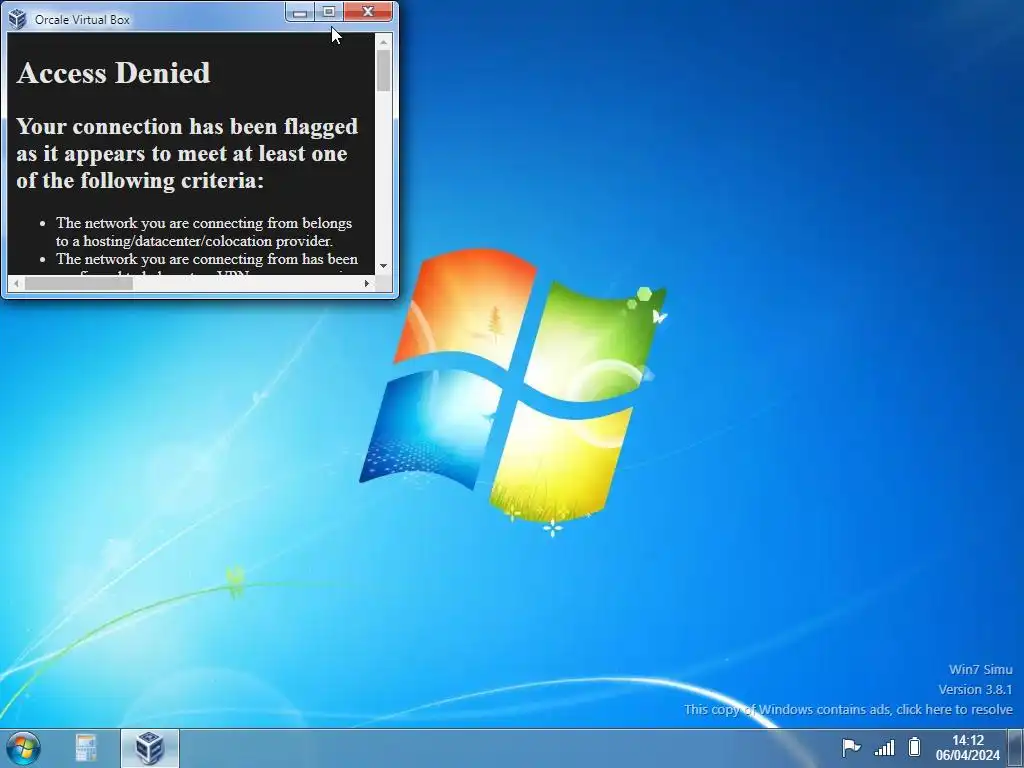
Task: Open the calculator taskbar icon
Action: 86,748
